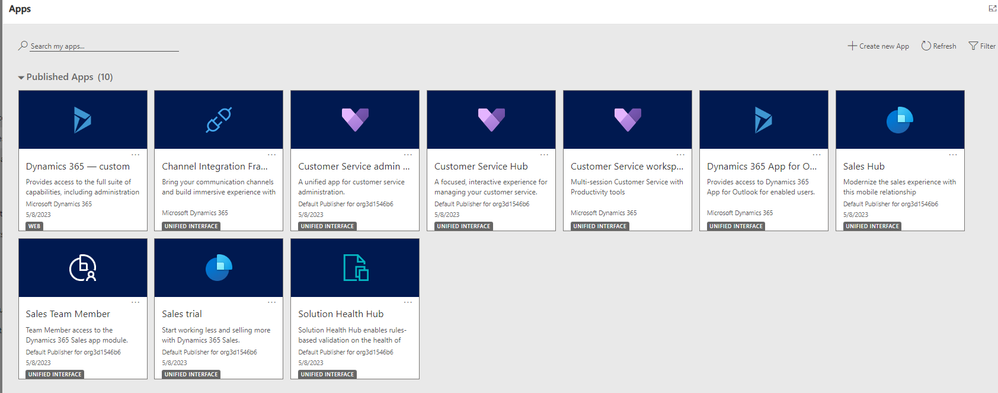The image size is (998, 393).
Task: Open more options for Sales Hub tile
Action: 953,154
